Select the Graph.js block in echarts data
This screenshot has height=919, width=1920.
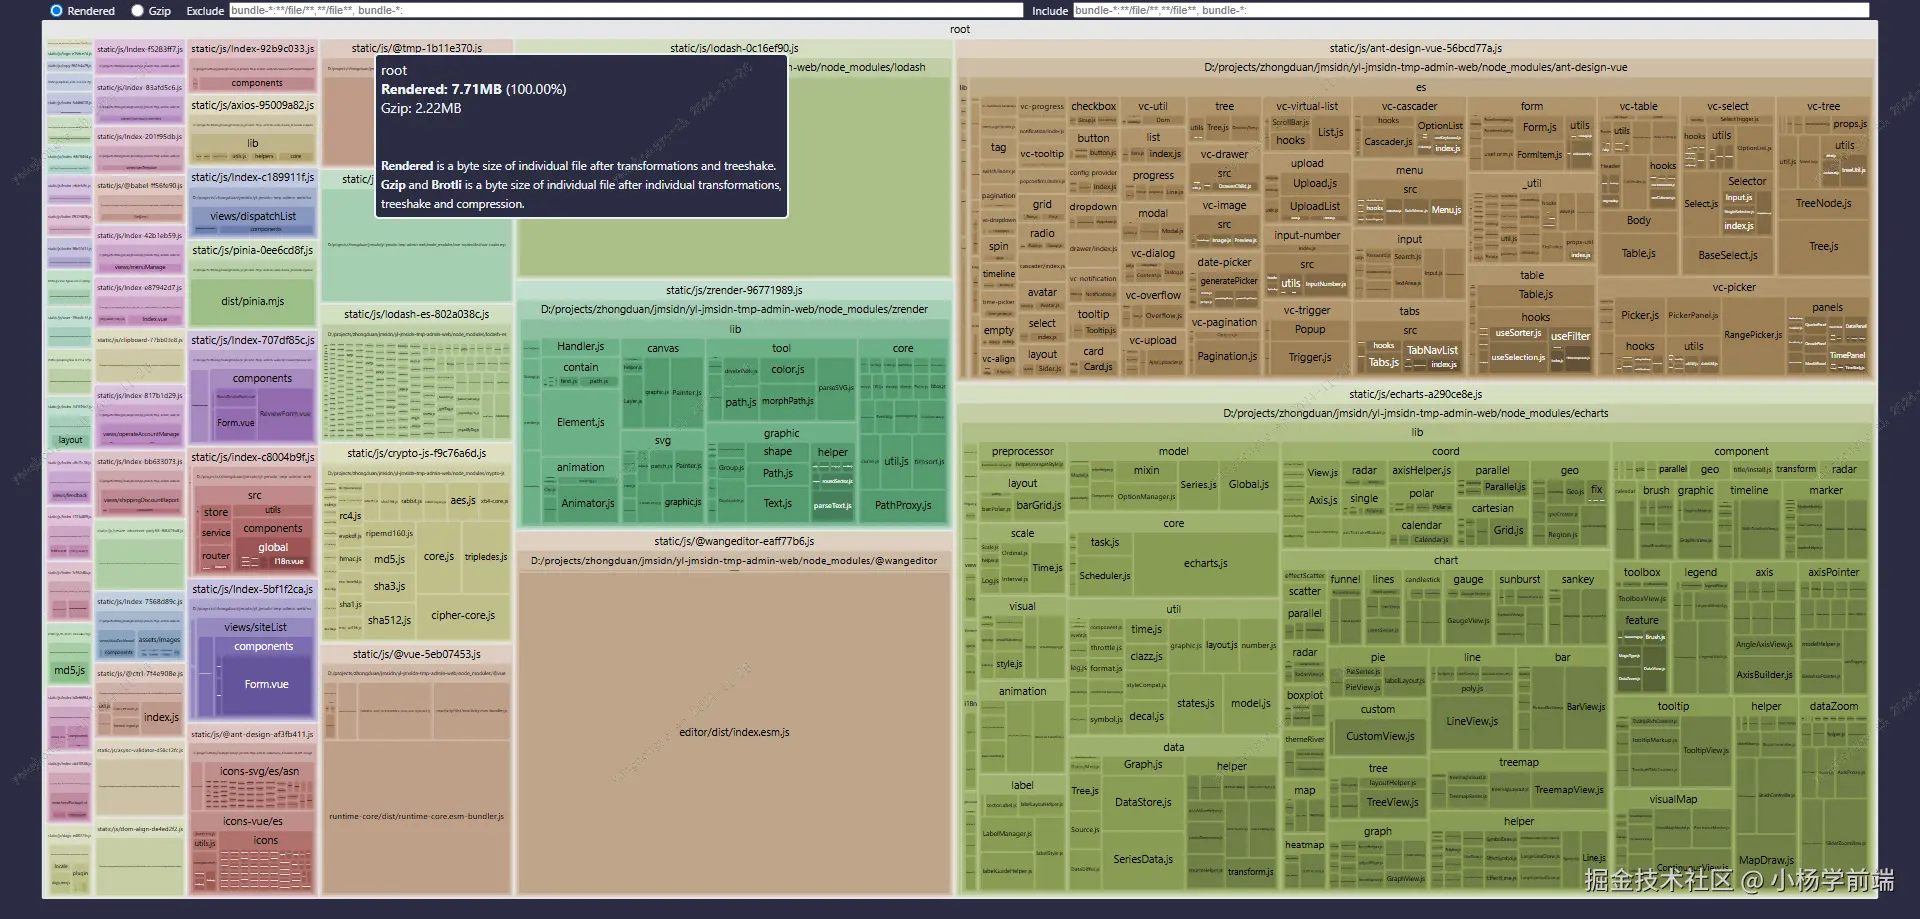[1143, 764]
